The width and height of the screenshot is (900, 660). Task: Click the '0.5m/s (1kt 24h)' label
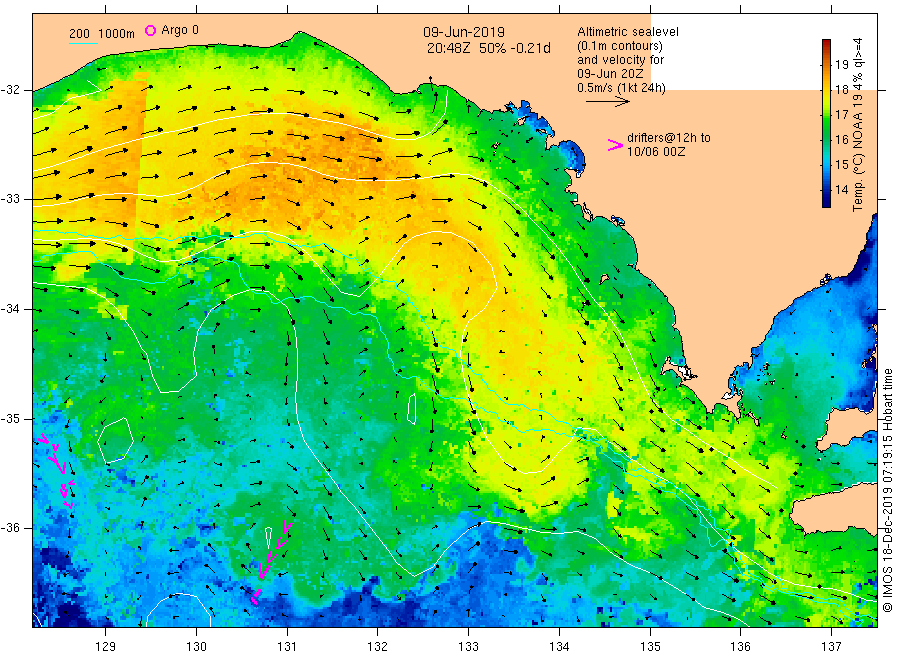pyautogui.click(x=621, y=88)
